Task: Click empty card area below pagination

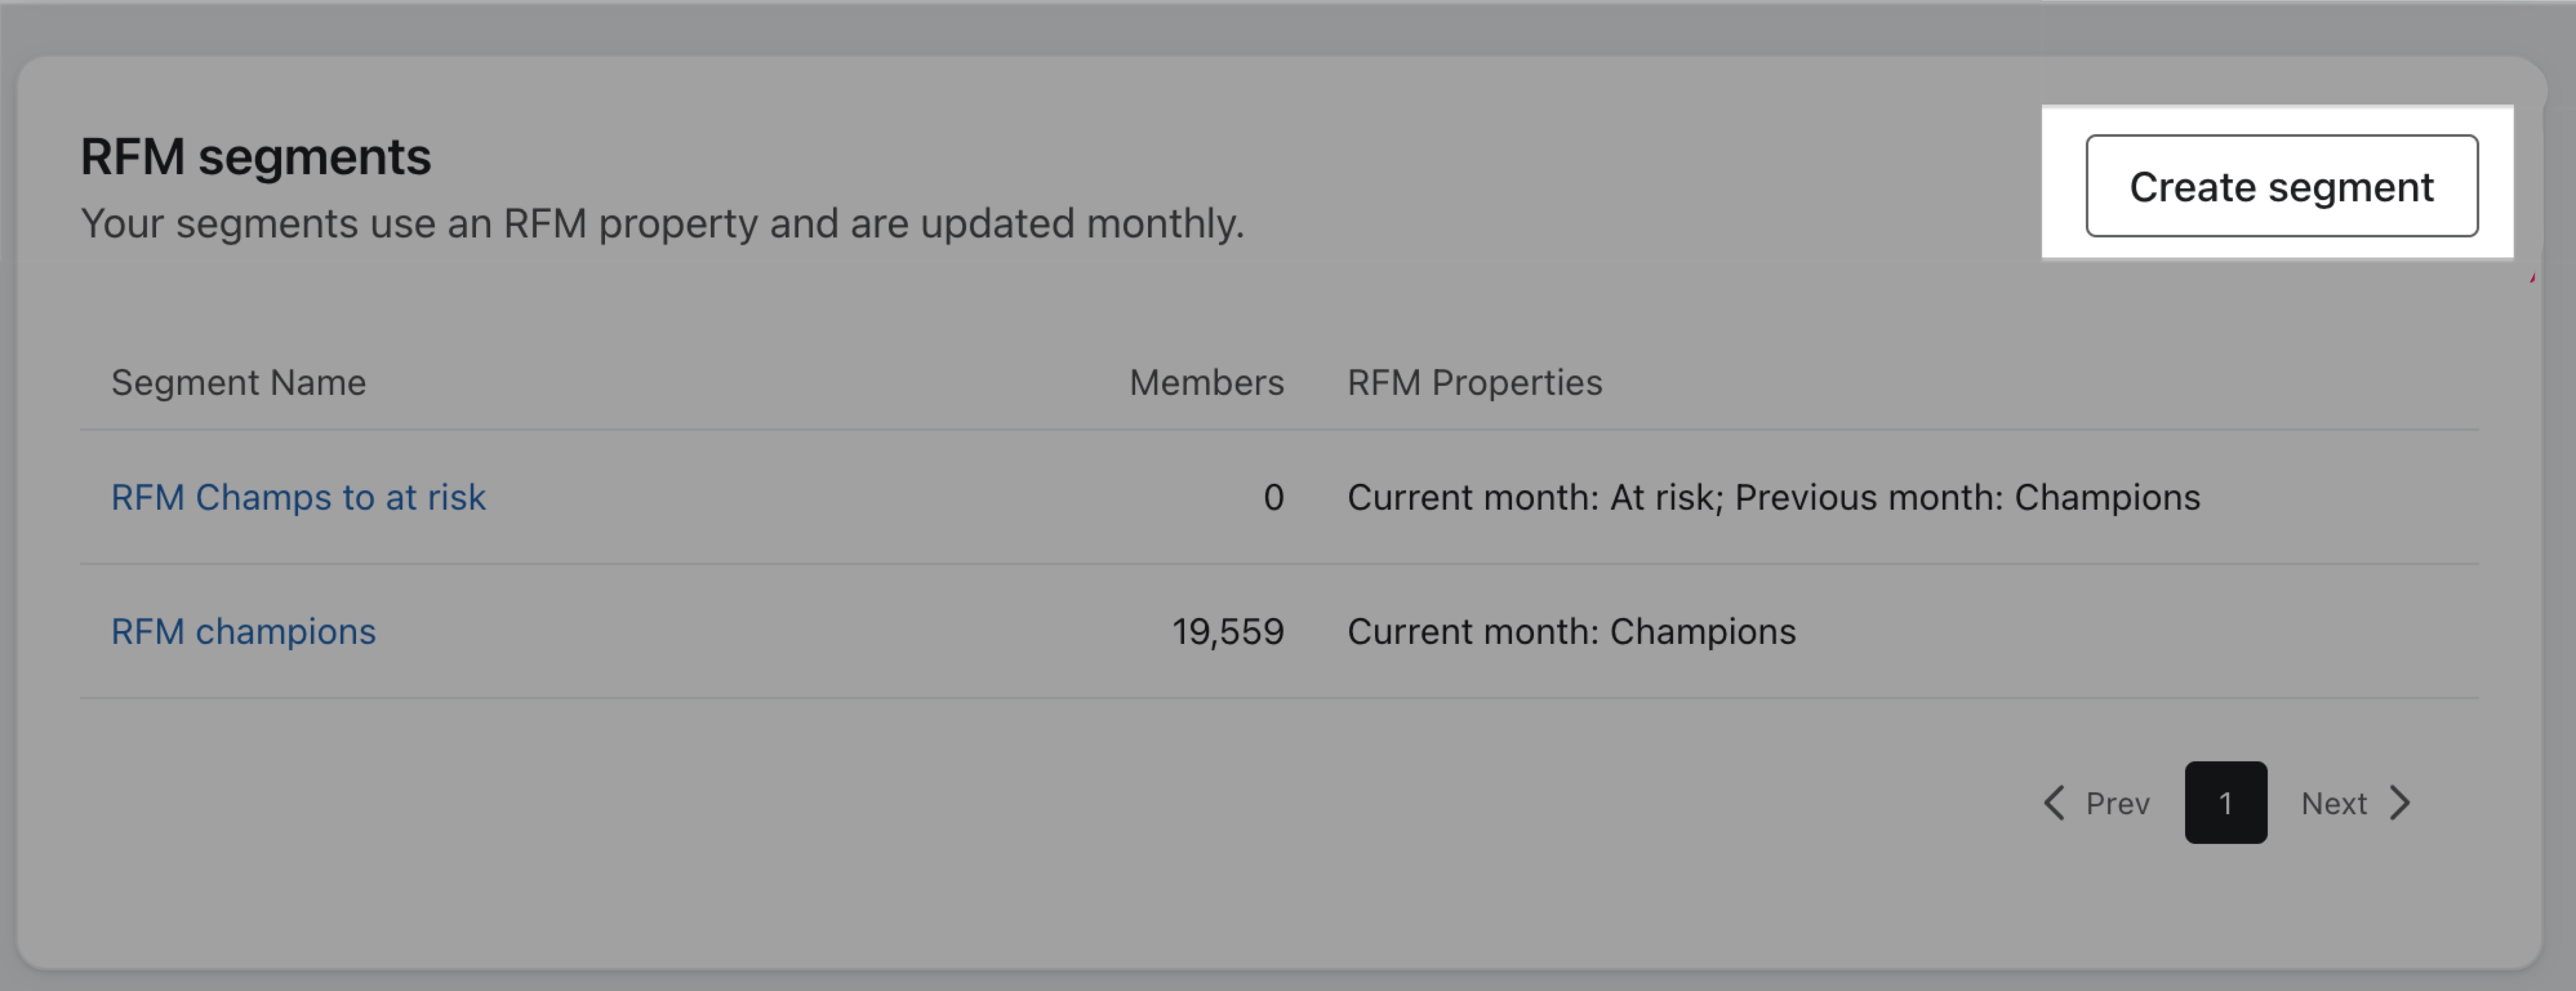Action: coord(1200,910)
